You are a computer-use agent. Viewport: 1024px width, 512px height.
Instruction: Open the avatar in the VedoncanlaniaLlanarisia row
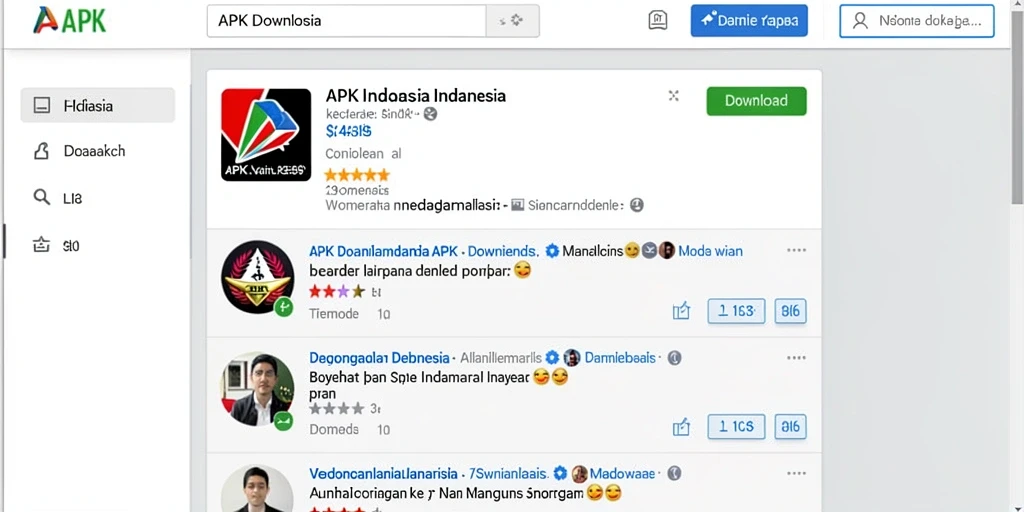(x=257, y=488)
